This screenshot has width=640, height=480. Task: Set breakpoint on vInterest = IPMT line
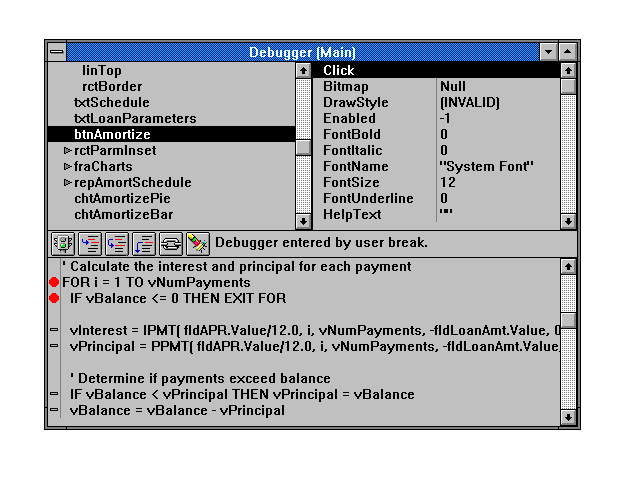(54, 329)
